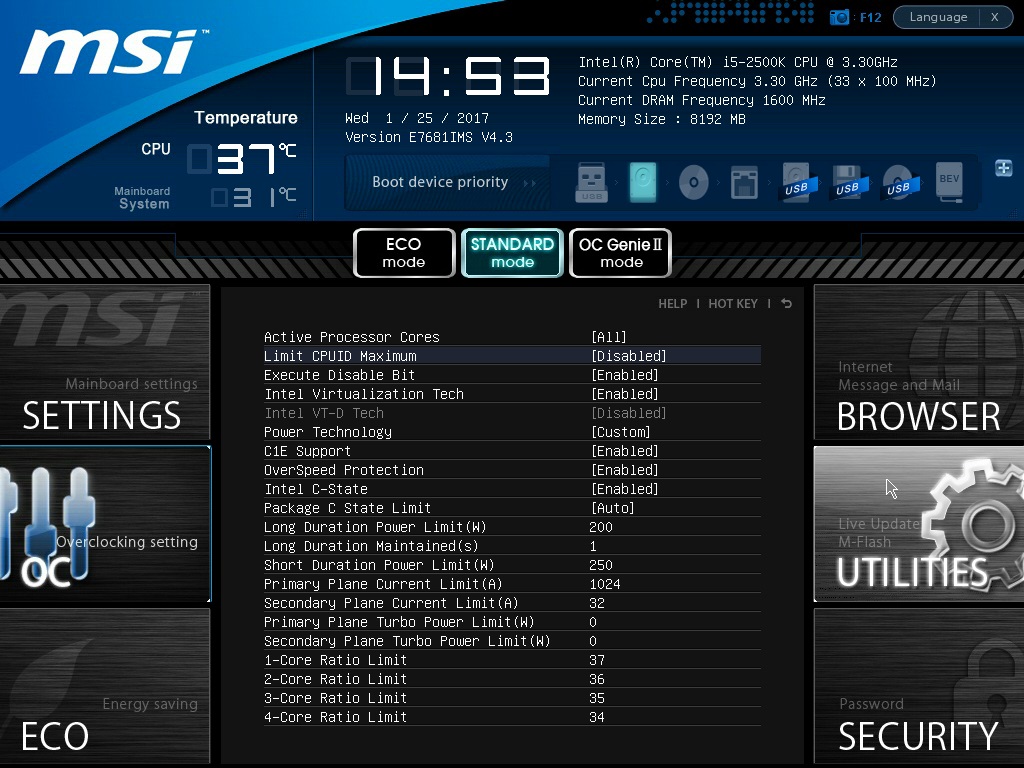
Task: Select the Intel C-State row label
Action: pyautogui.click(x=315, y=488)
